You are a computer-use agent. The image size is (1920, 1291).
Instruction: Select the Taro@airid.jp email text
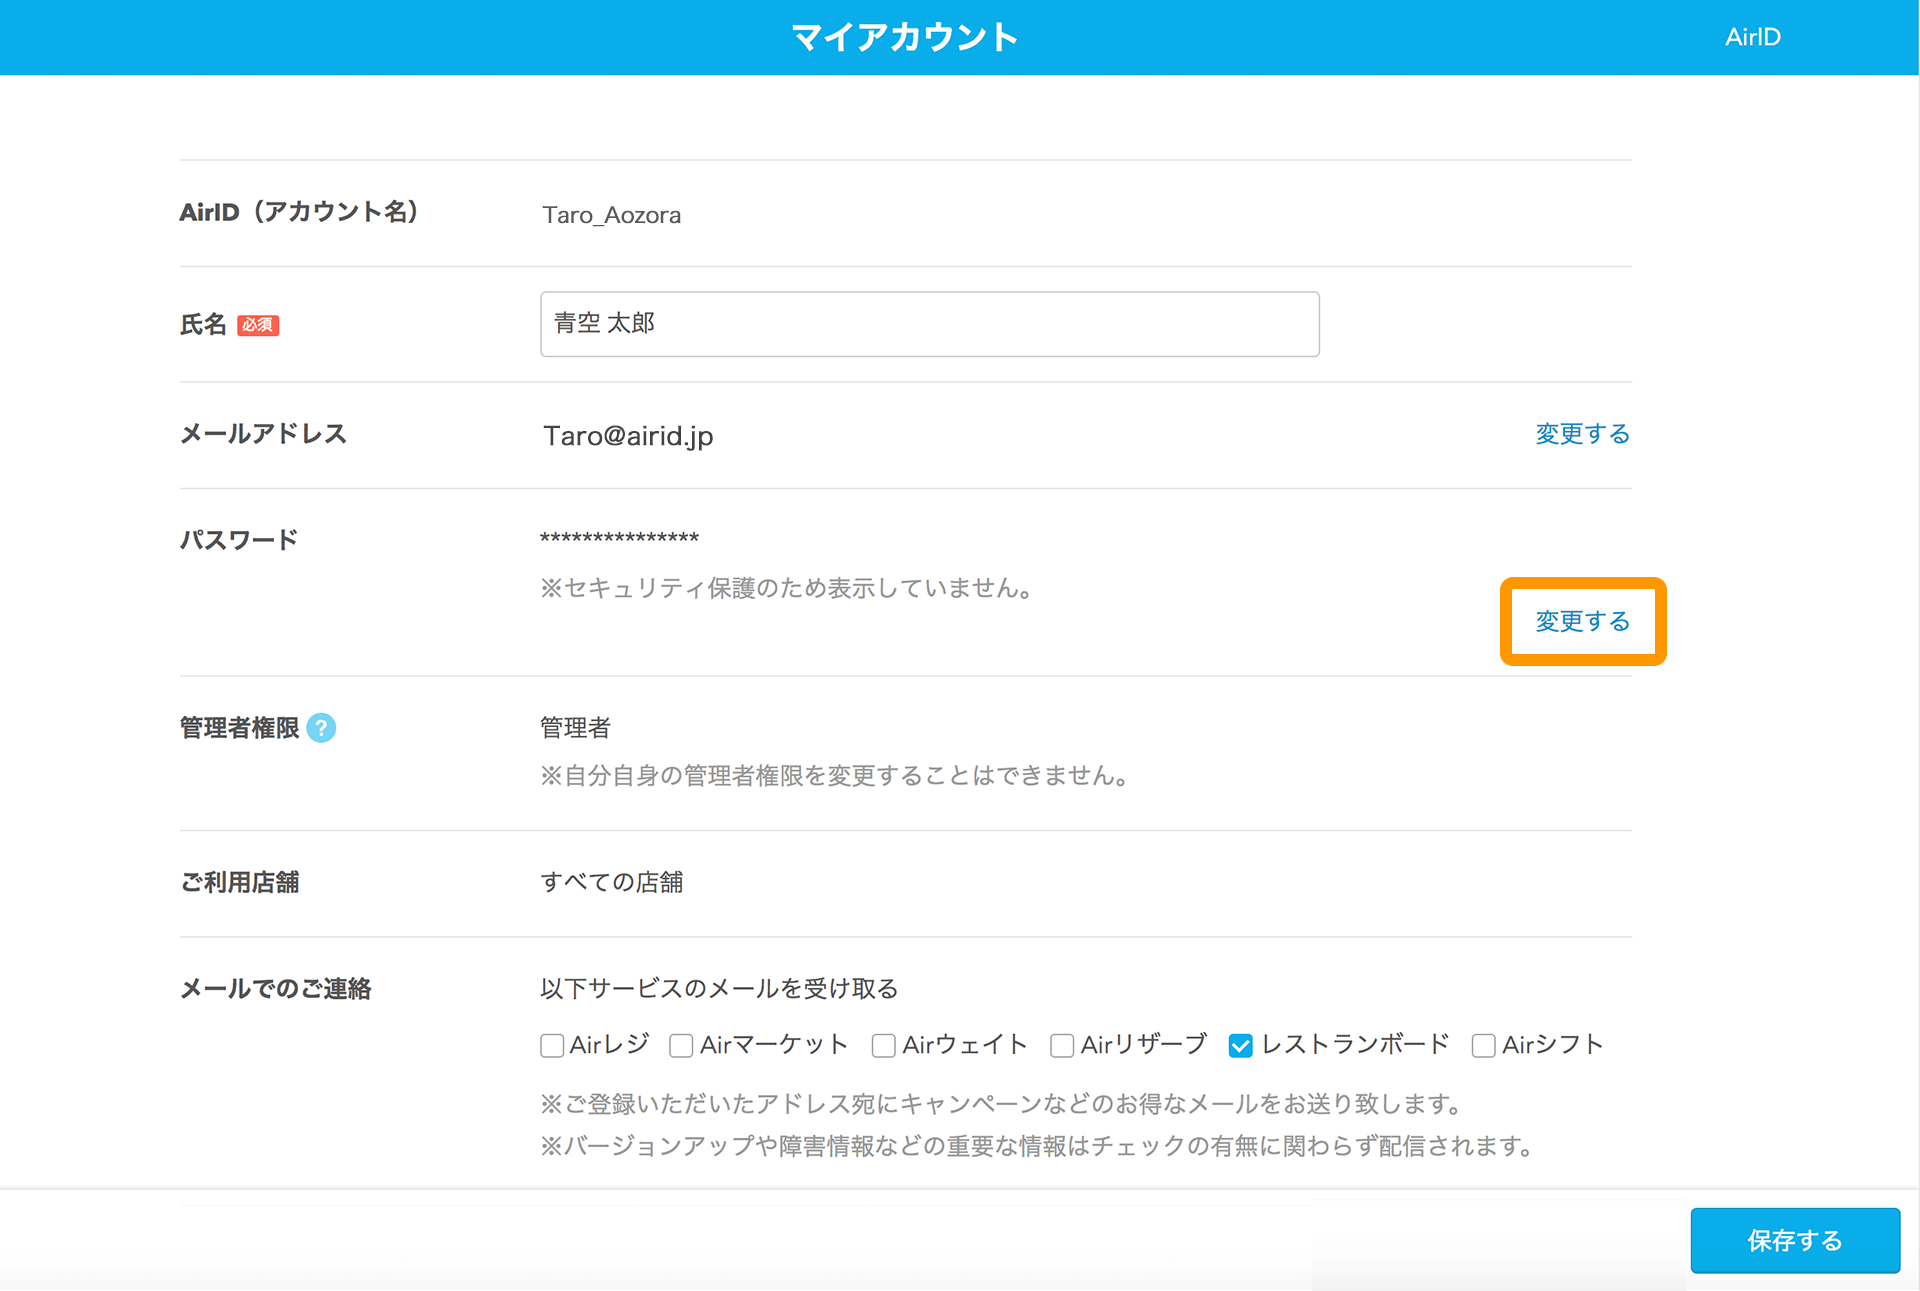pyautogui.click(x=628, y=436)
